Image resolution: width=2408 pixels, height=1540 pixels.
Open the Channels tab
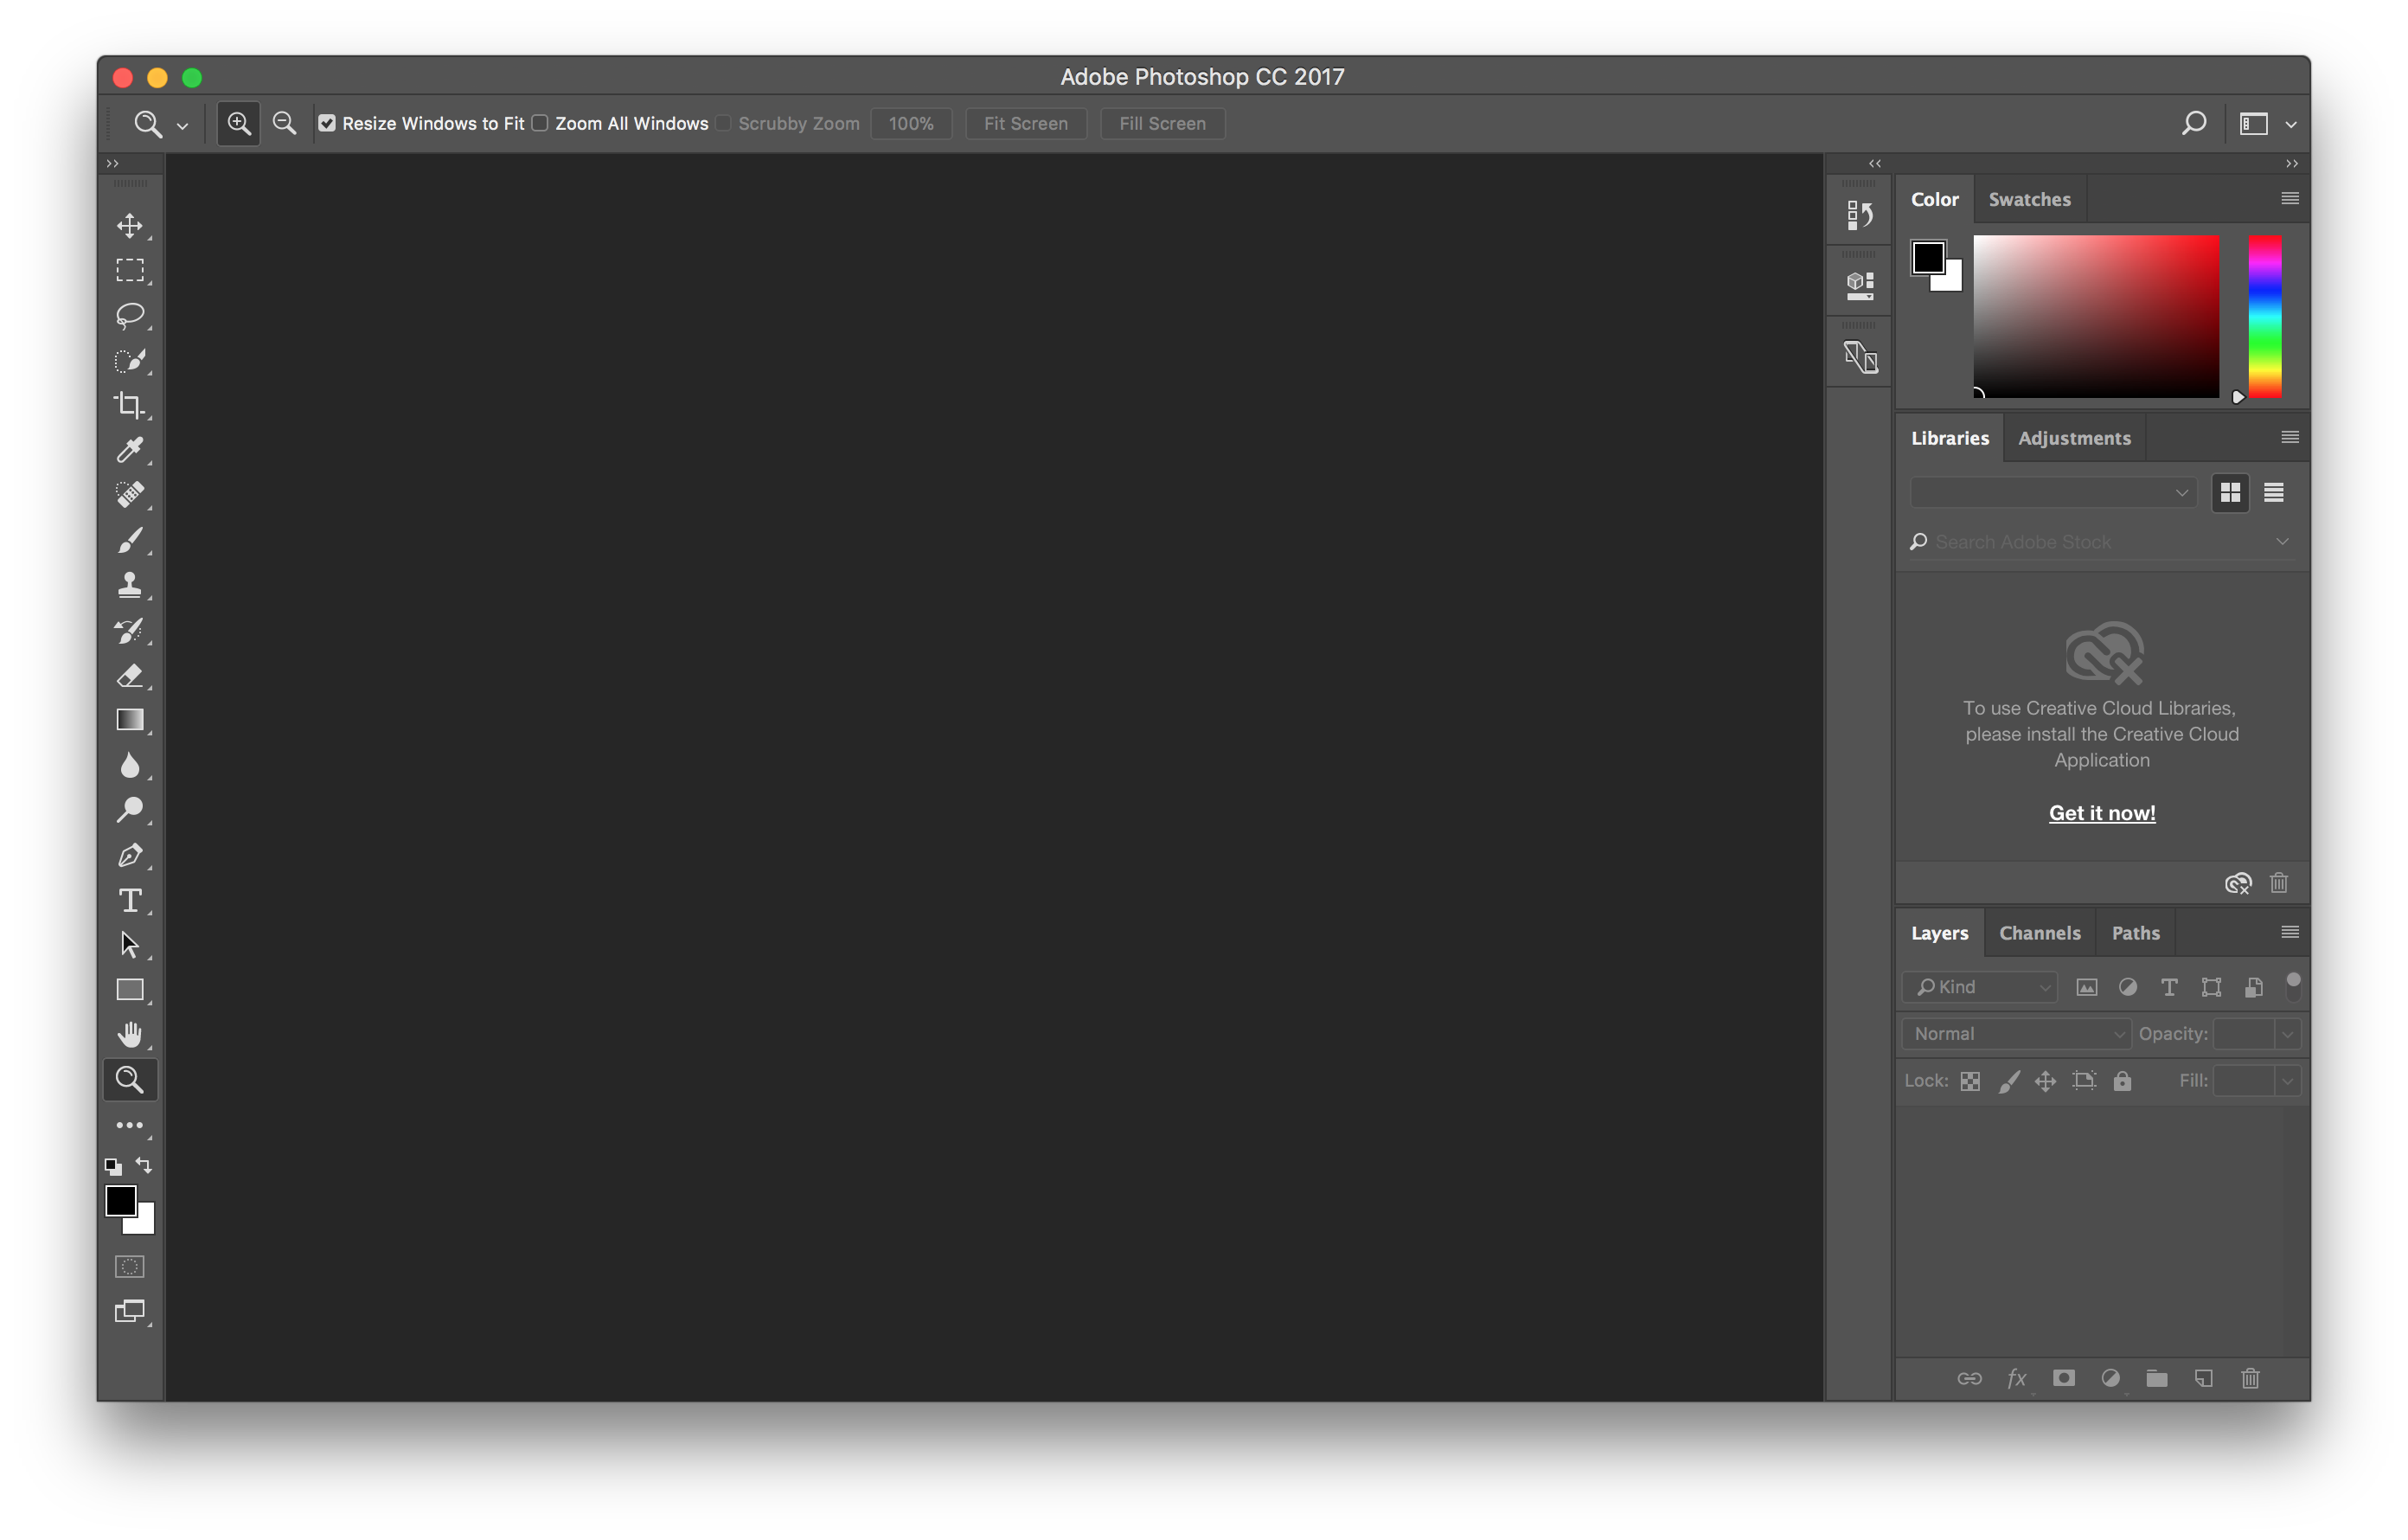(2039, 933)
